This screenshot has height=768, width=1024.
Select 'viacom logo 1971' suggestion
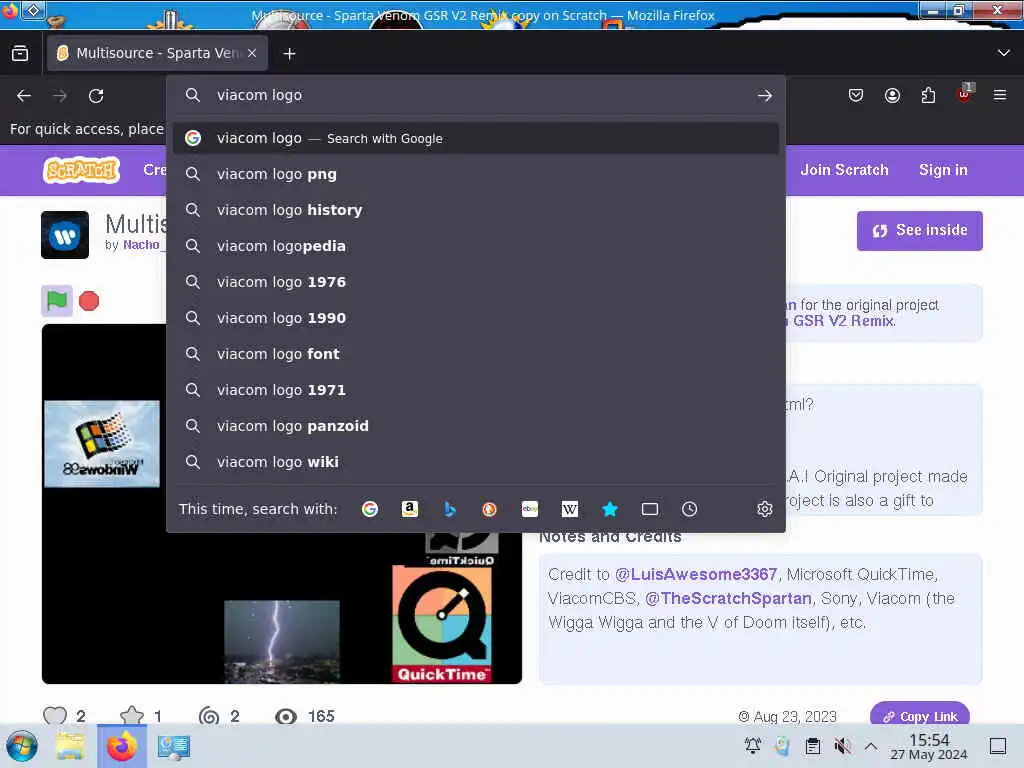coord(475,390)
